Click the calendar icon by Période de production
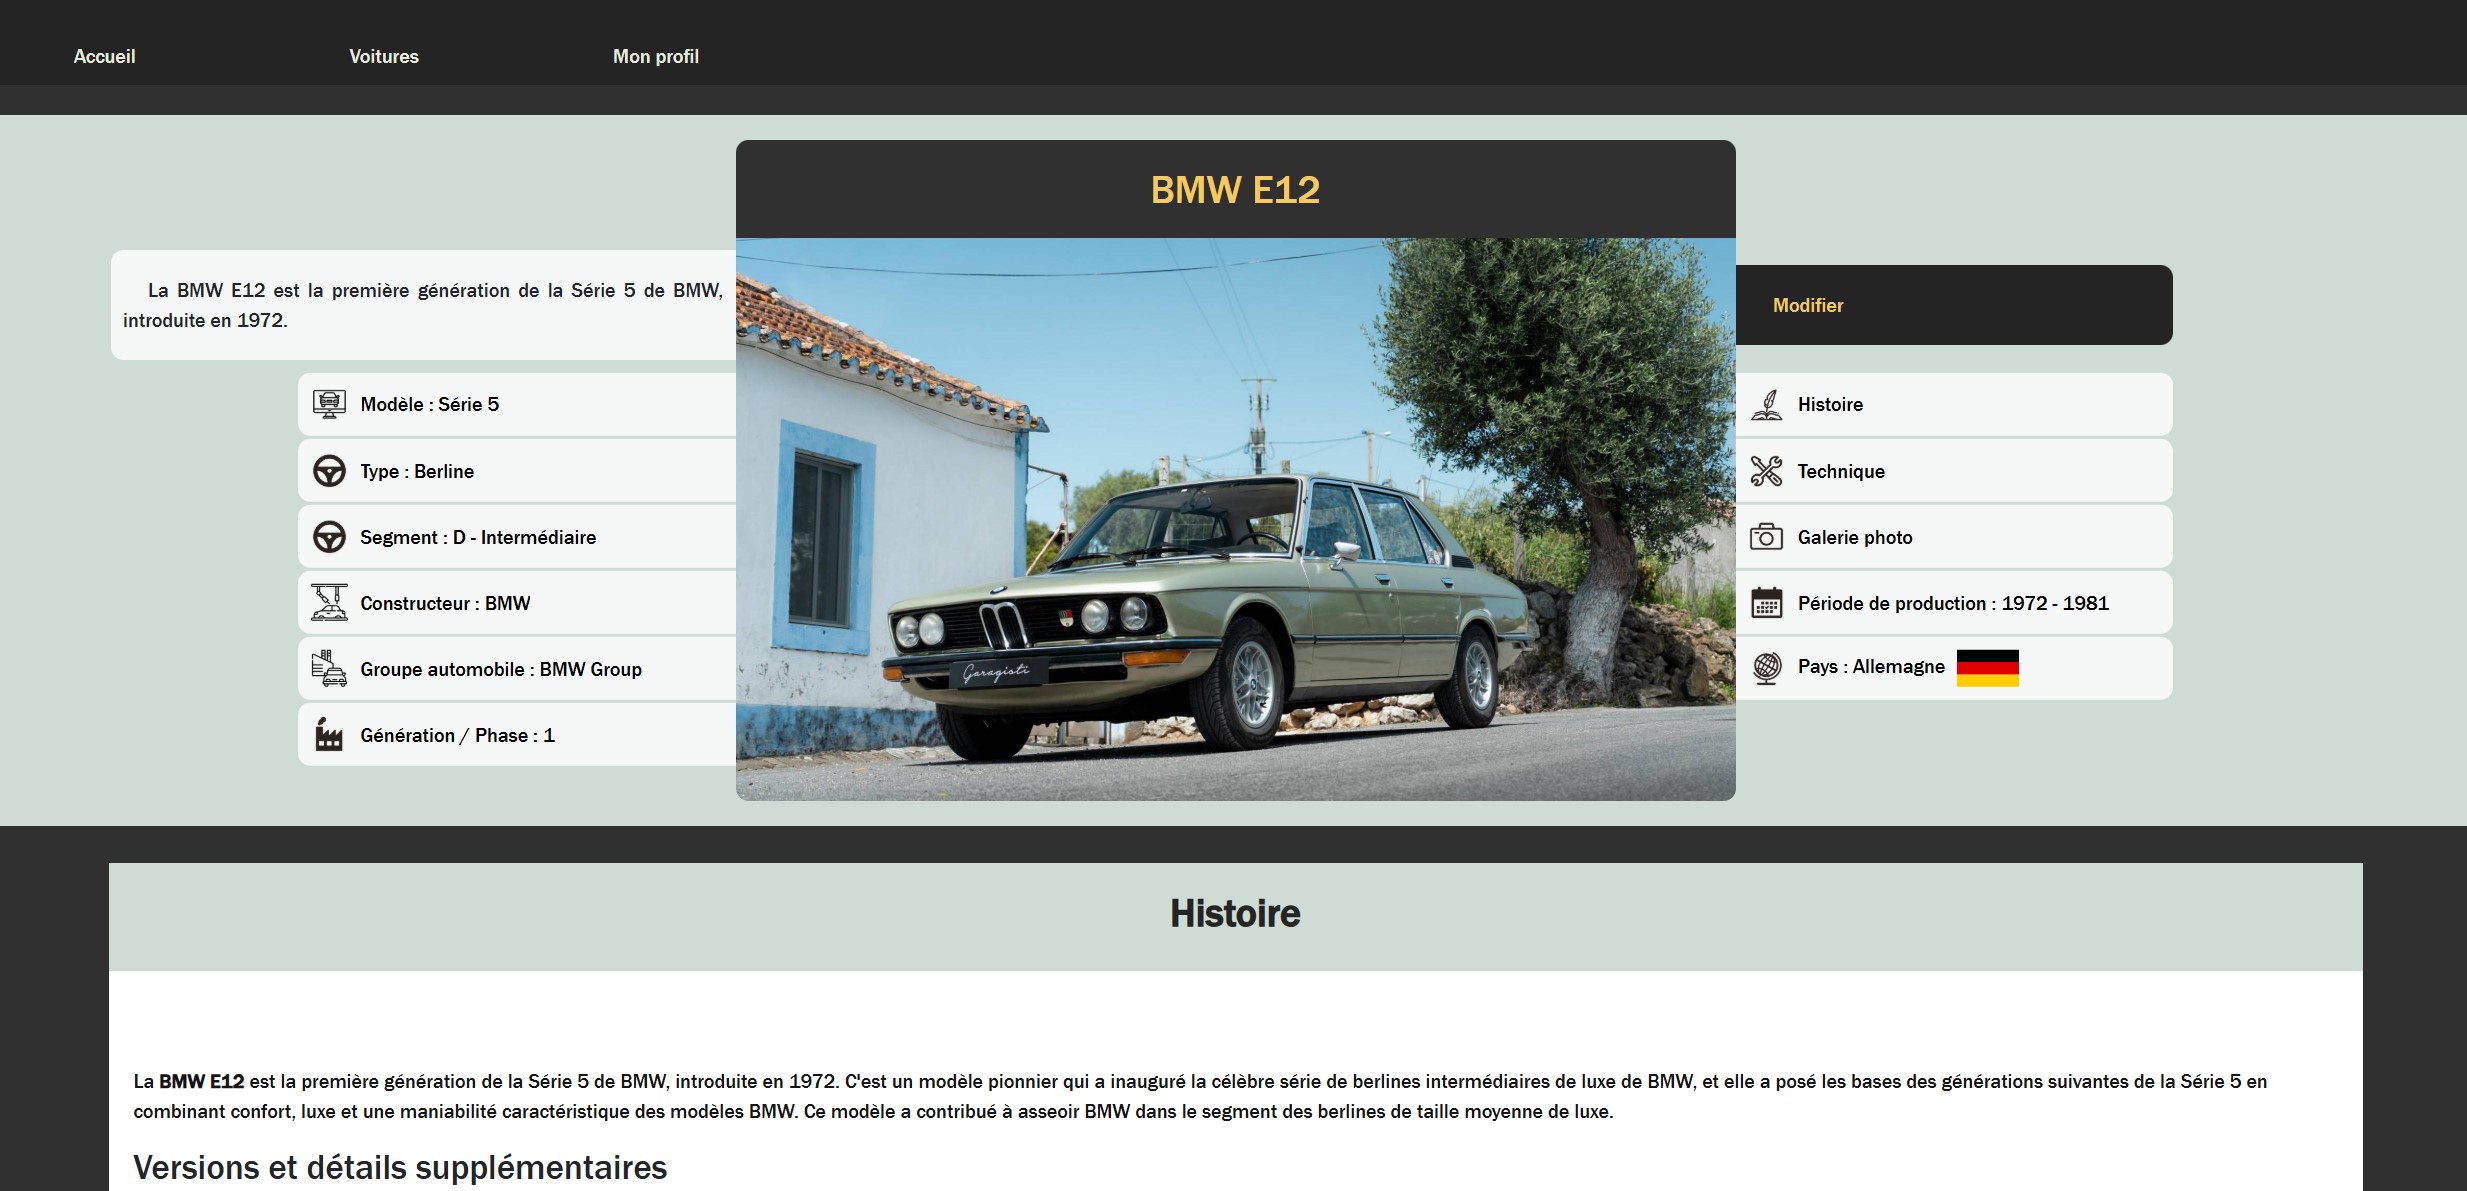The image size is (2467, 1191). tap(1766, 603)
